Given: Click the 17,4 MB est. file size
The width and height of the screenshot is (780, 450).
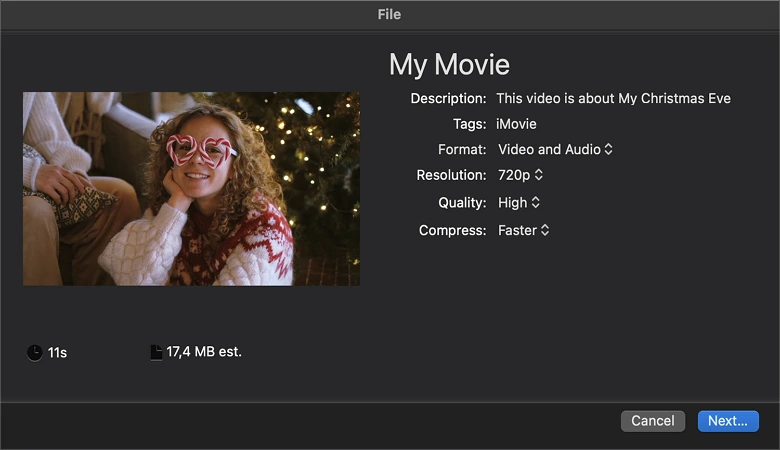Looking at the screenshot, I should 204,352.
